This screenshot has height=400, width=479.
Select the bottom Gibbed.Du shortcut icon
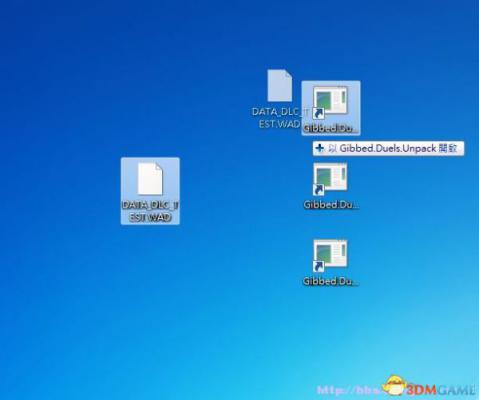tap(330, 256)
